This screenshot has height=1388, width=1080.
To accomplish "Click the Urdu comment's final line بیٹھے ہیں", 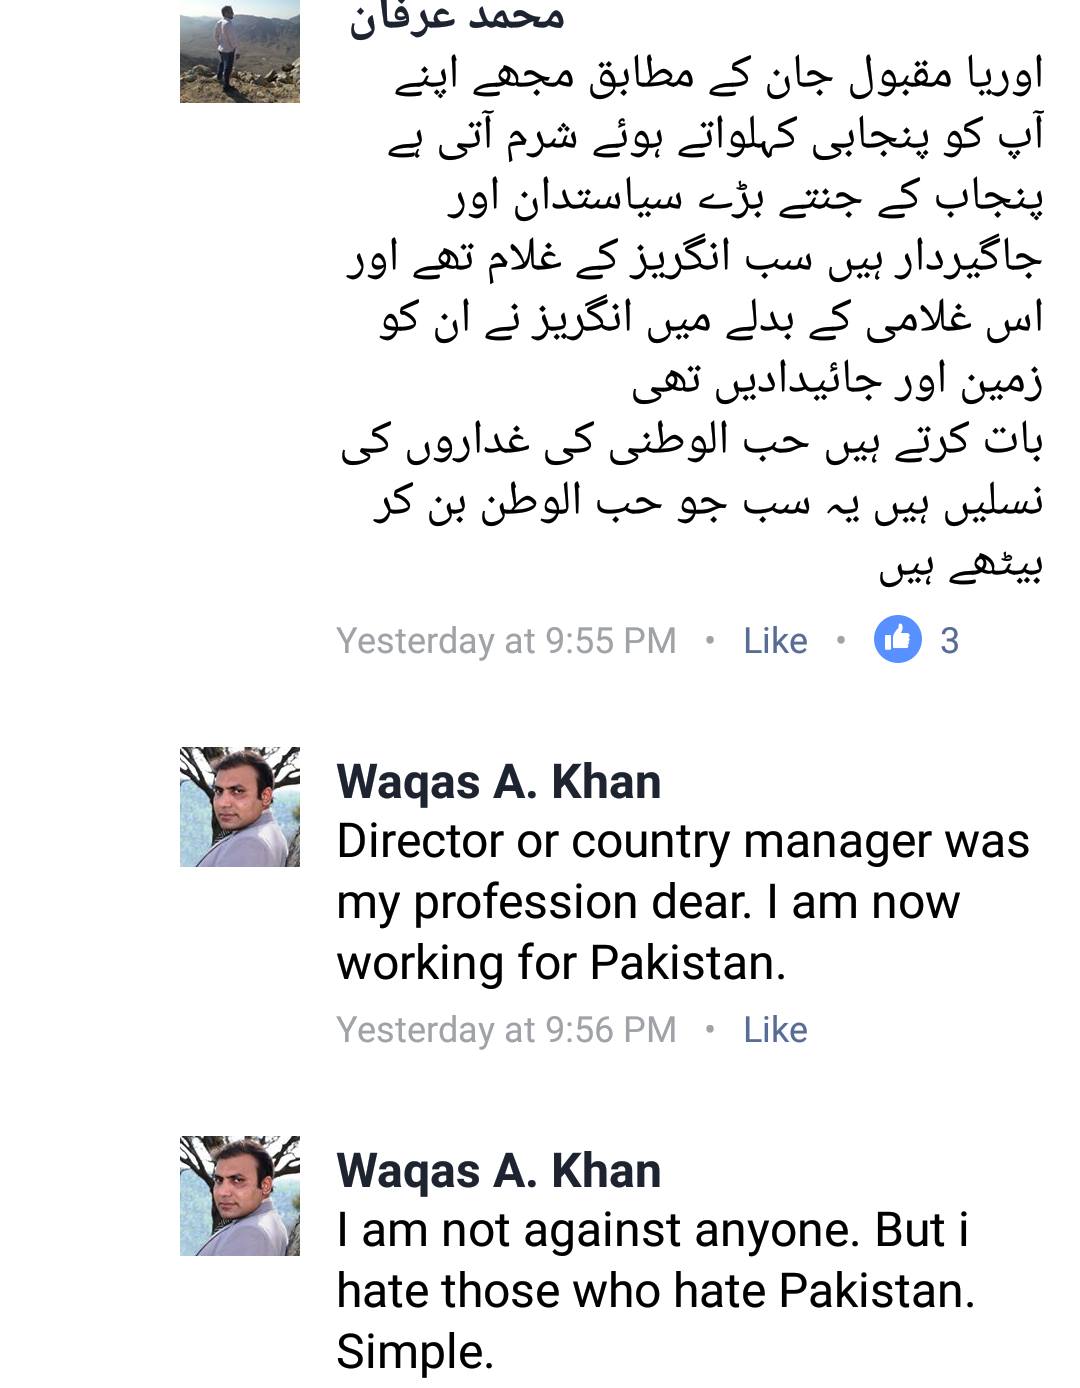I will (x=961, y=567).
